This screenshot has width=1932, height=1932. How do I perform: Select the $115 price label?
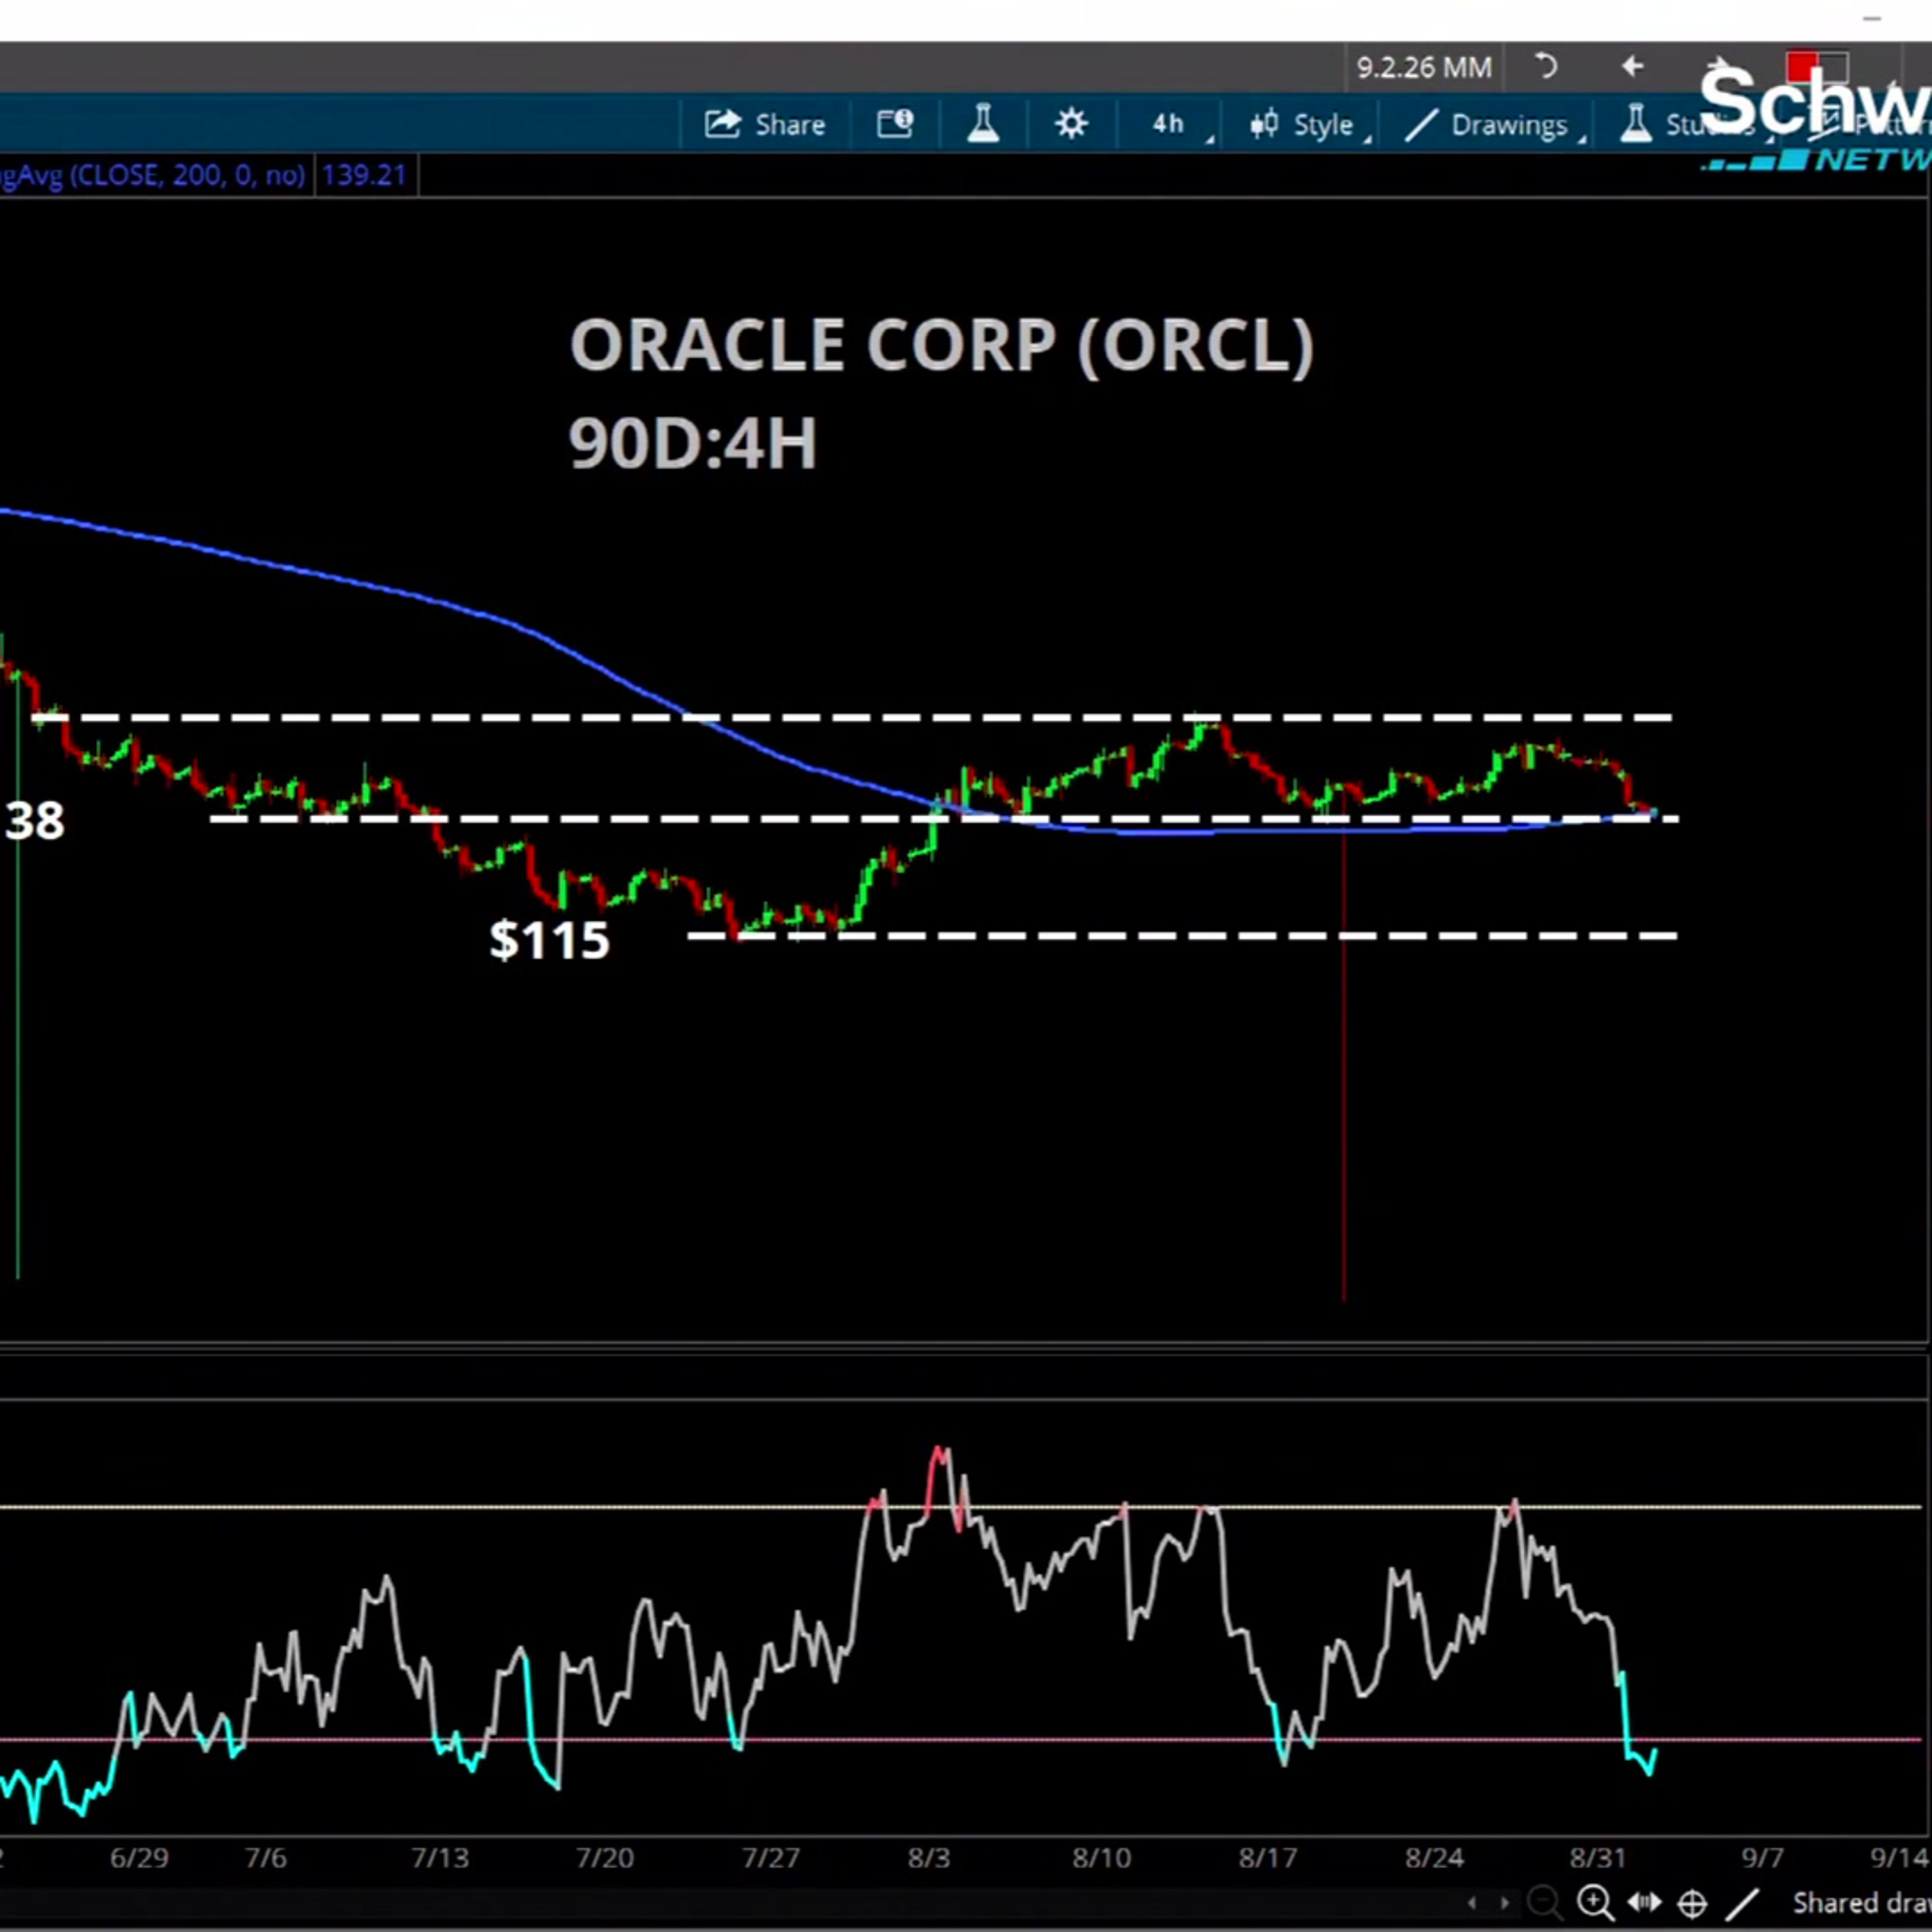click(549, 940)
